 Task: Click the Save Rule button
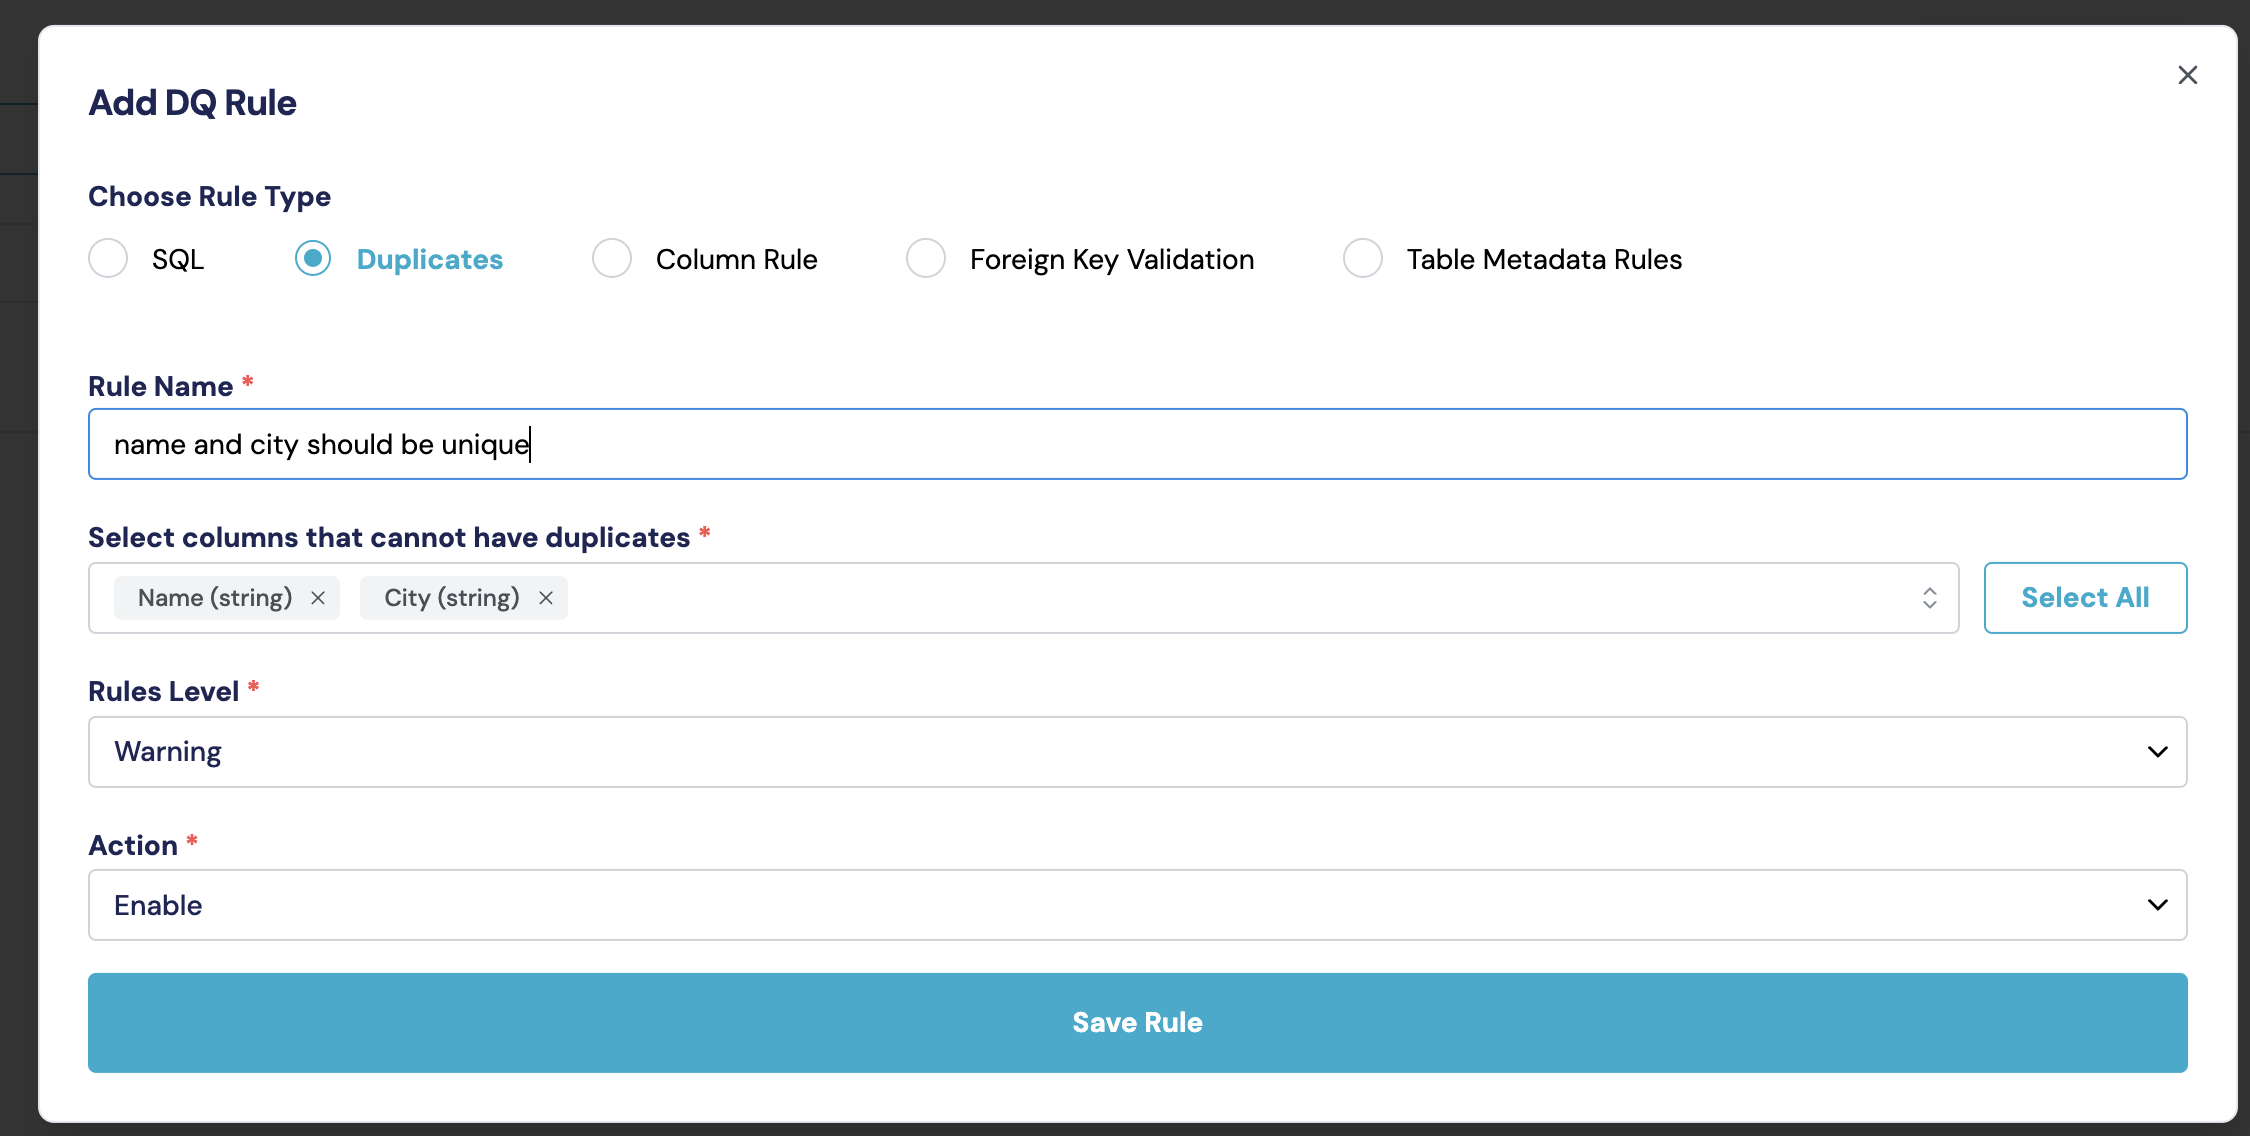click(x=1137, y=1023)
